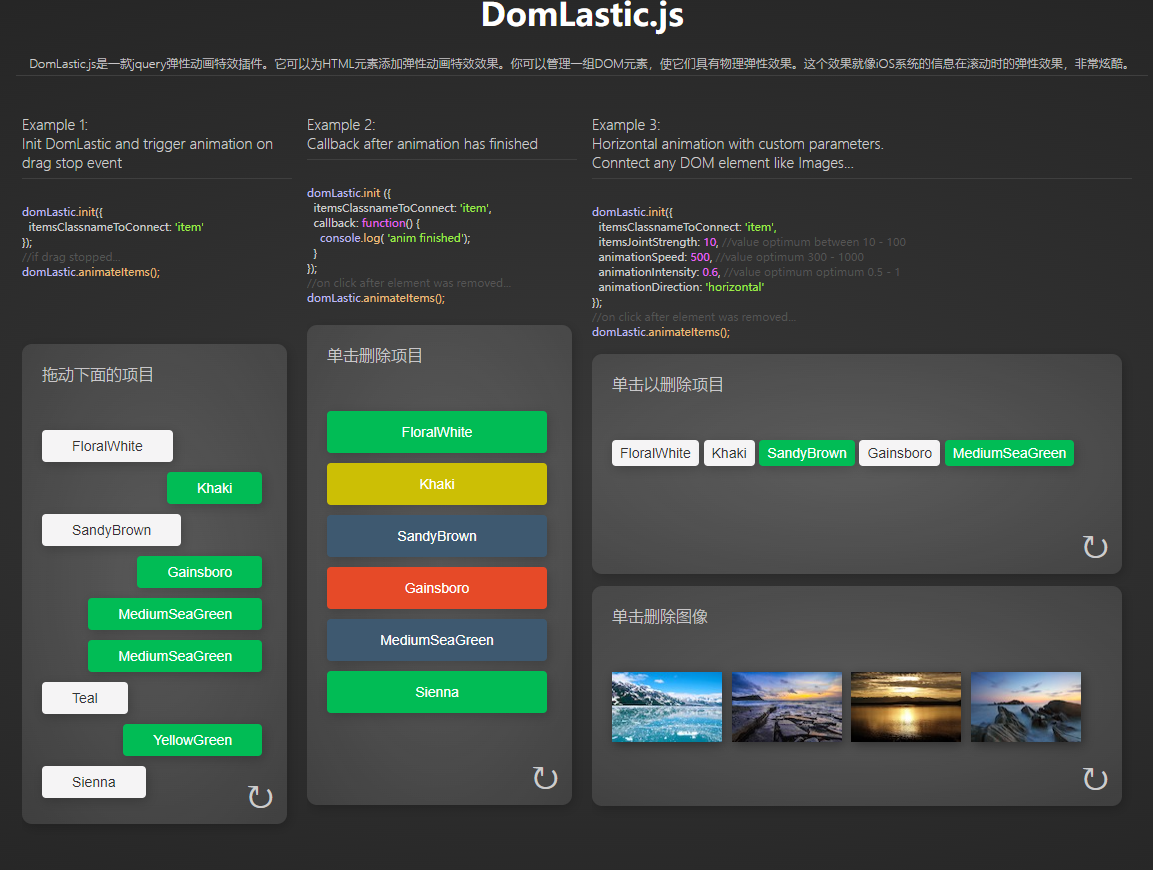
Task: Click the reset icon in the 单击删除项目 panel
Action: [545, 777]
